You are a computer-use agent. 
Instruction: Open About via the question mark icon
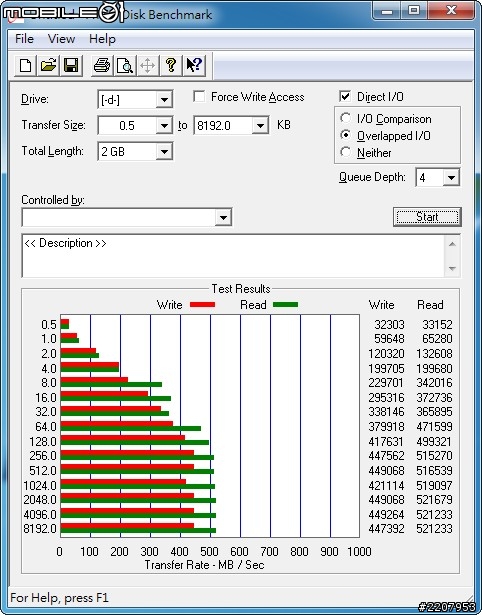coord(171,66)
